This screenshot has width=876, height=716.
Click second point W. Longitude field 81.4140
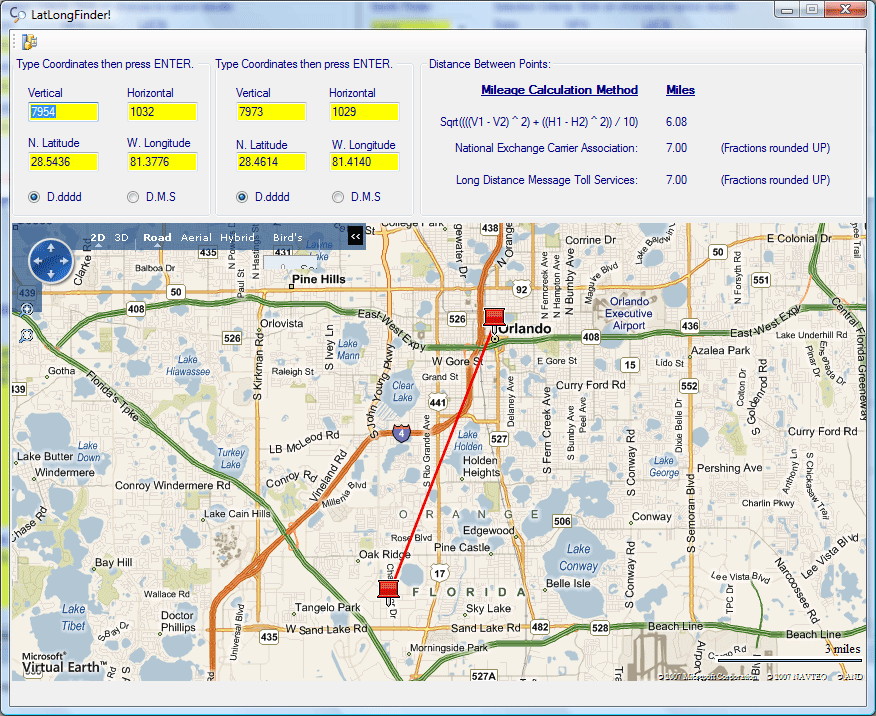364,162
